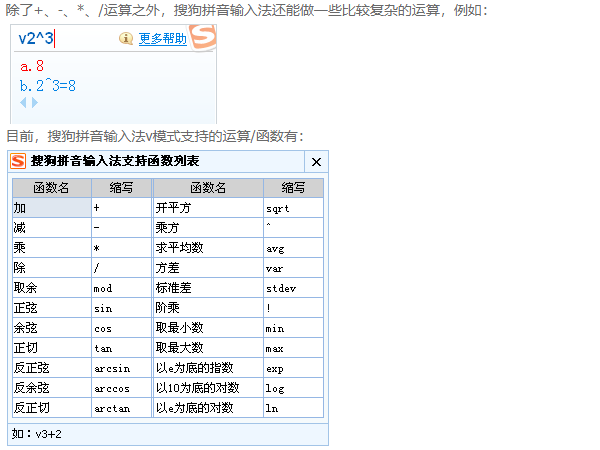Click the help info icon beside 更多帮助

pos(126,39)
